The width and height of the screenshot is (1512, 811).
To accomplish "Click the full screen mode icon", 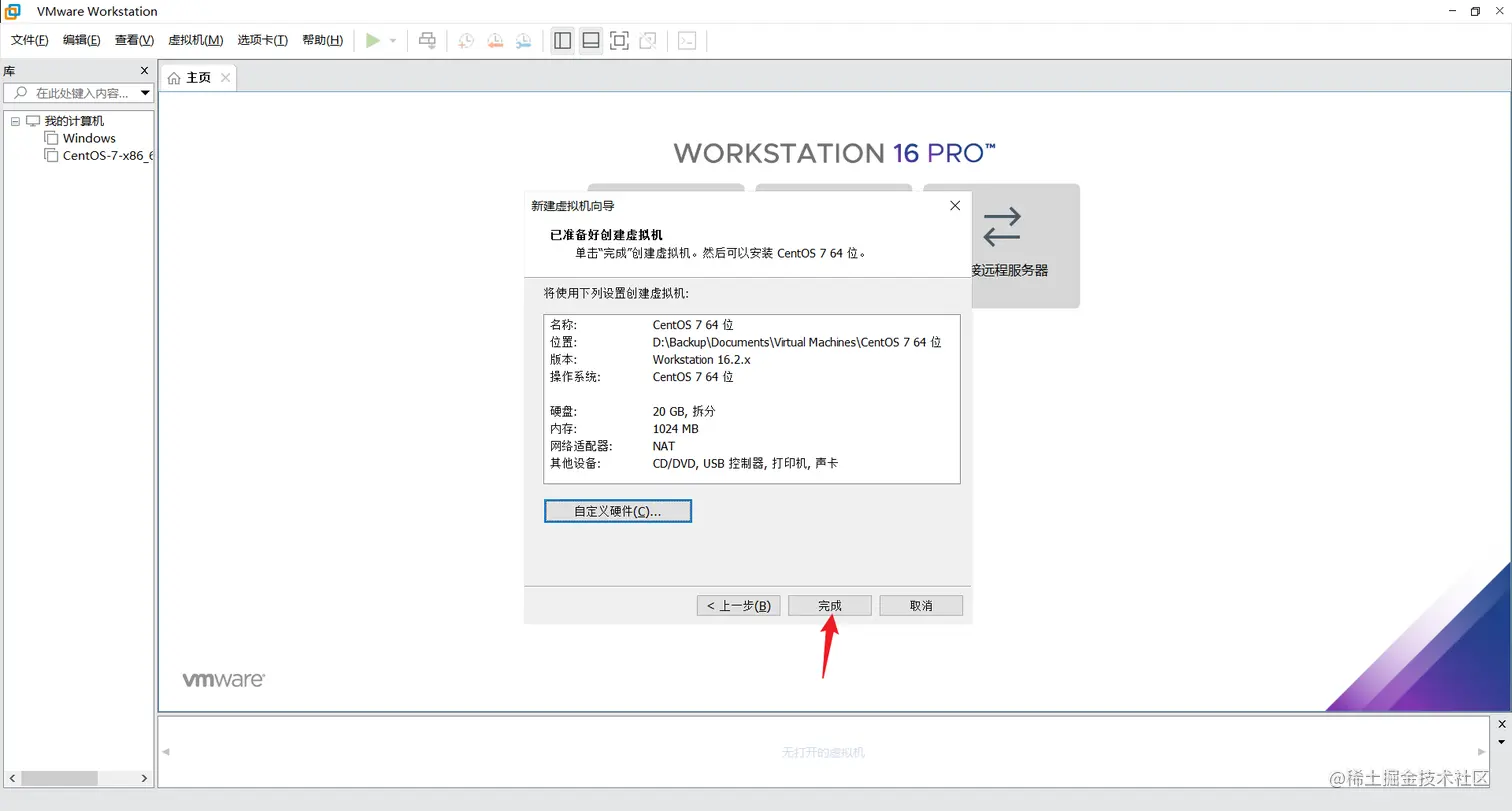I will click(619, 40).
